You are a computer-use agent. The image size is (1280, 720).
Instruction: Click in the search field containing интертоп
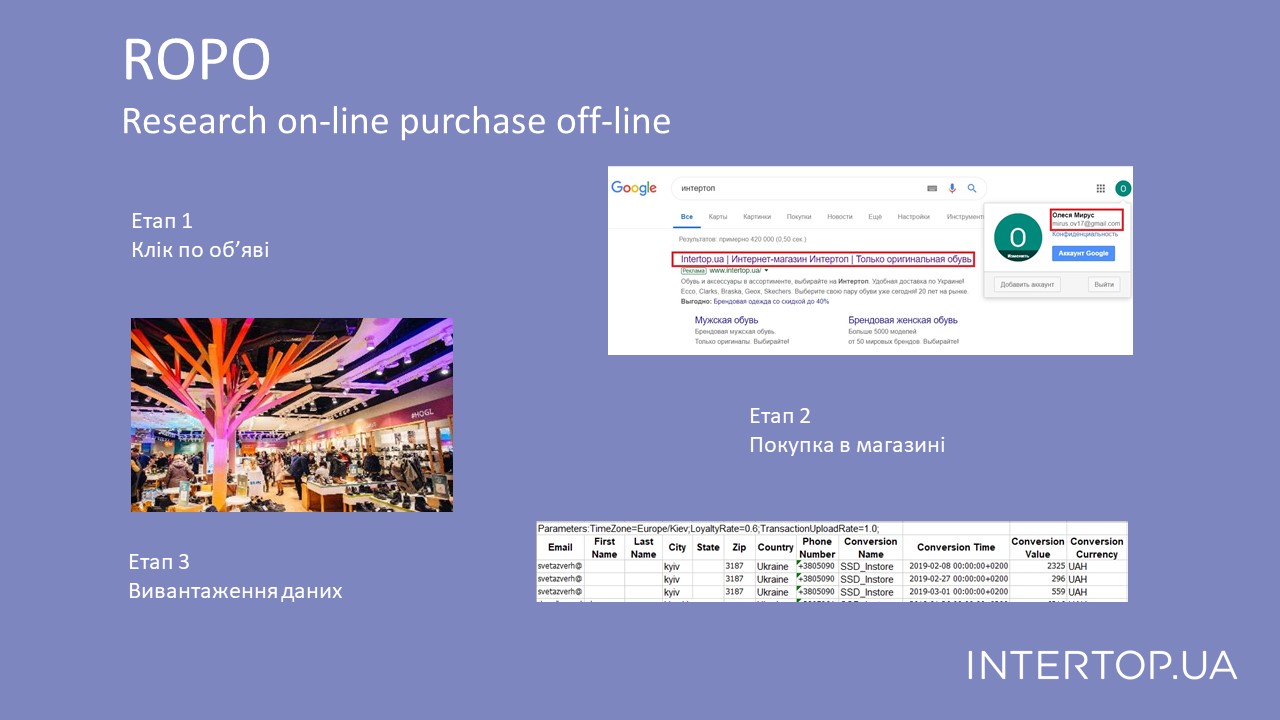click(790, 188)
